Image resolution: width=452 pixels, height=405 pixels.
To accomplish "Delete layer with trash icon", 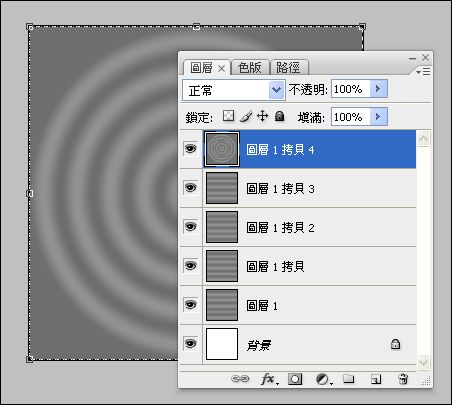I will pos(403,379).
